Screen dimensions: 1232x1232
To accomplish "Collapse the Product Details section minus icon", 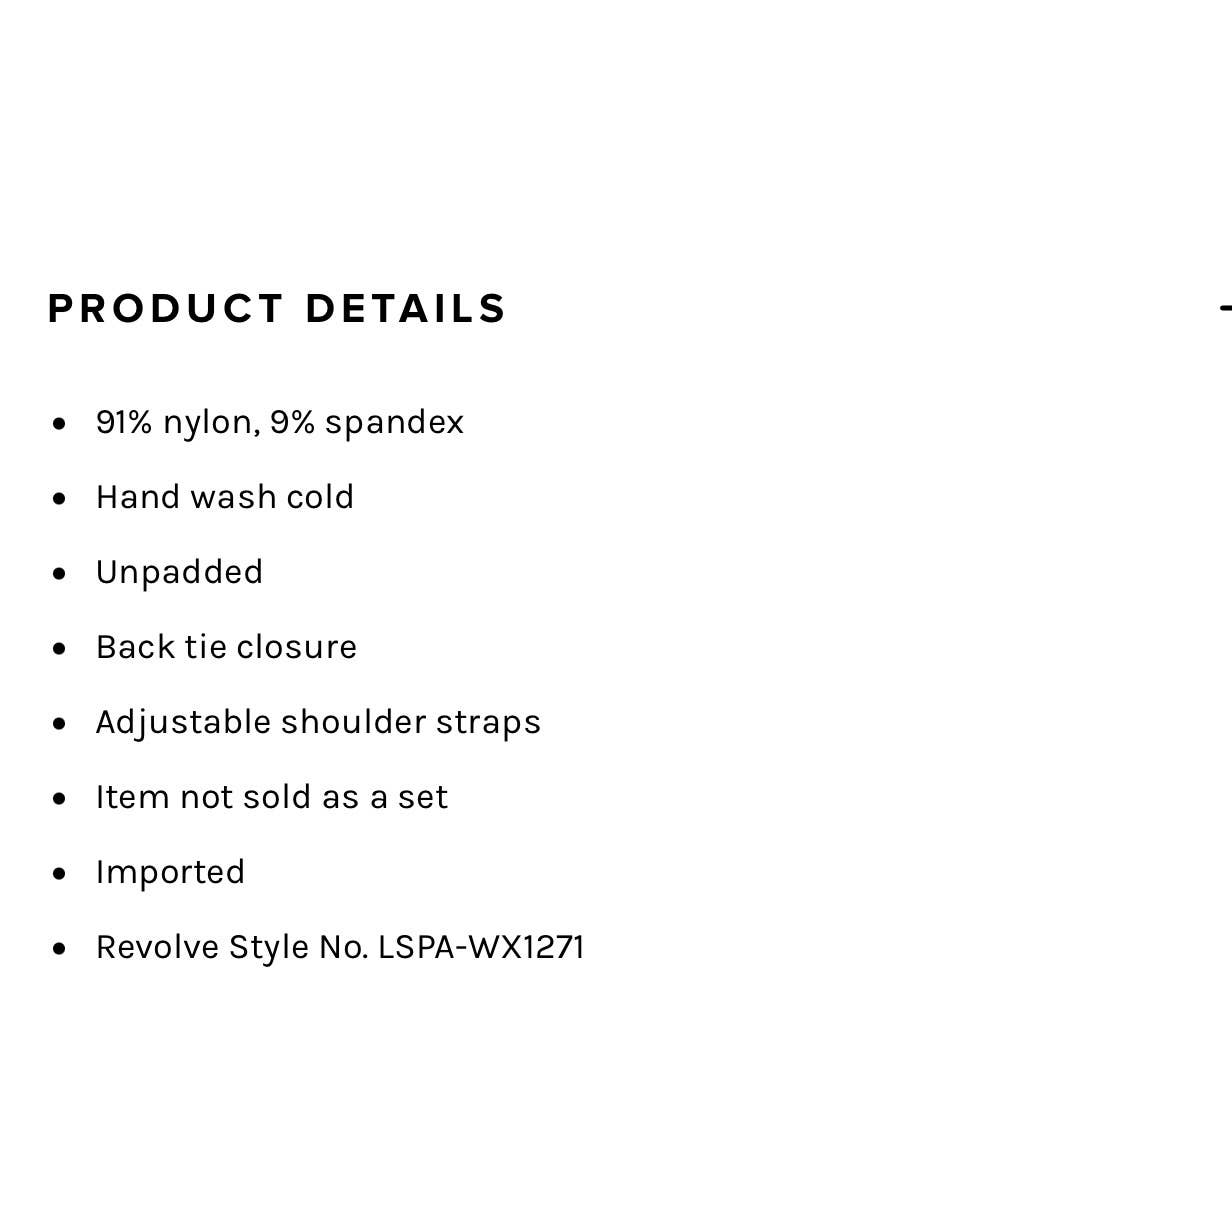I will 1225,308.
